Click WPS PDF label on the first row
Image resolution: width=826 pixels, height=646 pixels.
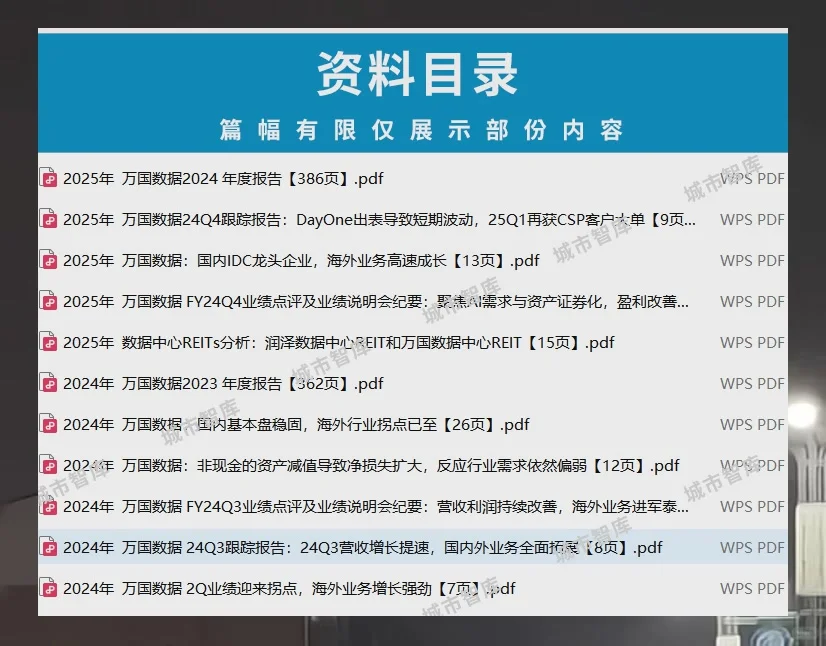751,178
